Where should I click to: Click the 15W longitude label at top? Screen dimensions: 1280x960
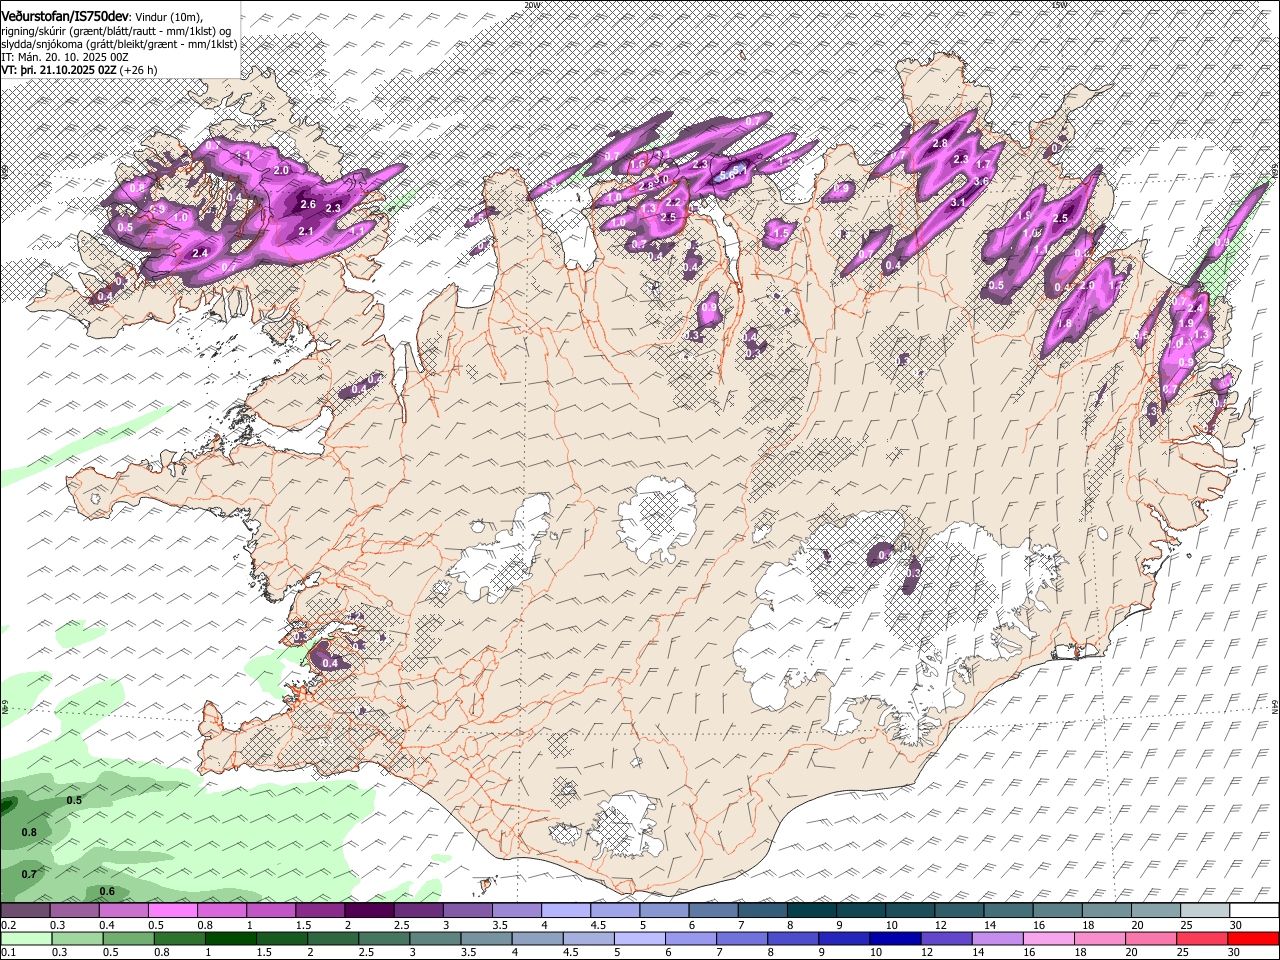click(1059, 4)
